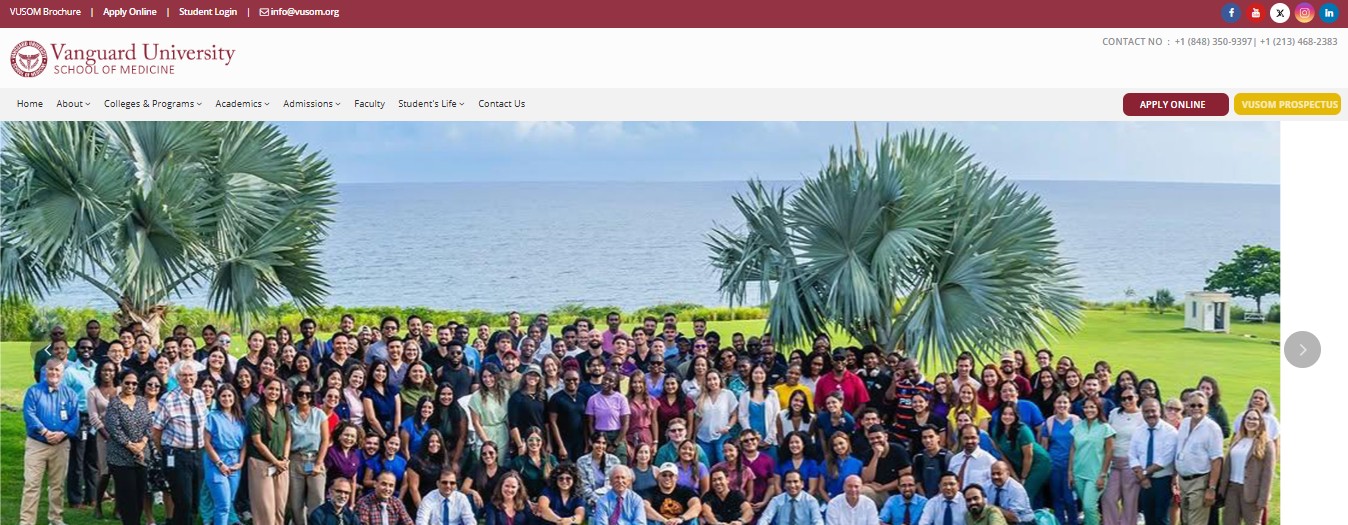Open the YouTube social icon

1256,13
